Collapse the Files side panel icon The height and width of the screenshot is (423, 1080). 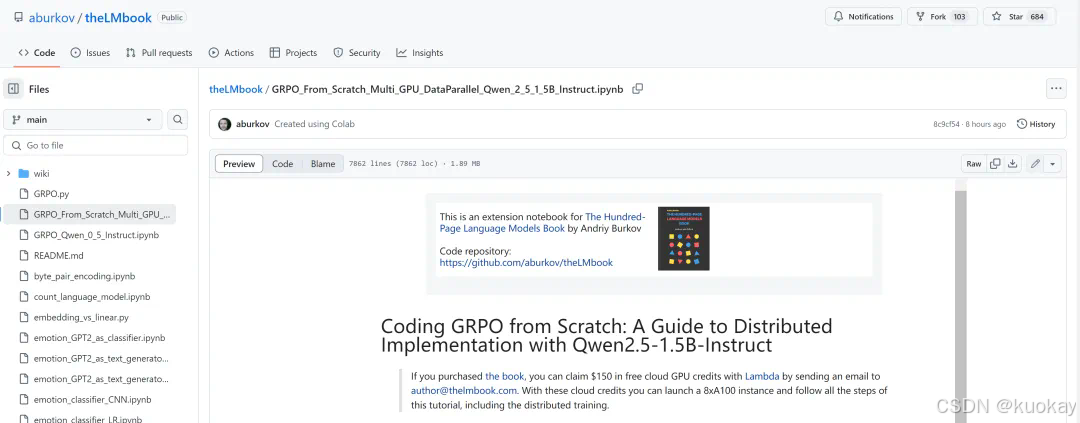point(13,89)
